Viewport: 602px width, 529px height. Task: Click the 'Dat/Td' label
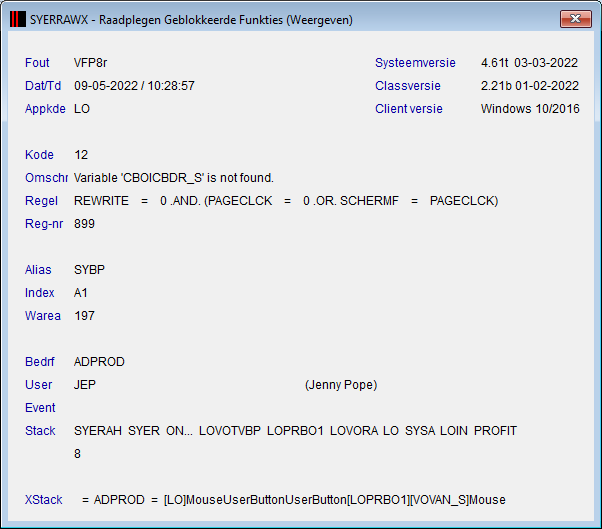tap(43, 86)
